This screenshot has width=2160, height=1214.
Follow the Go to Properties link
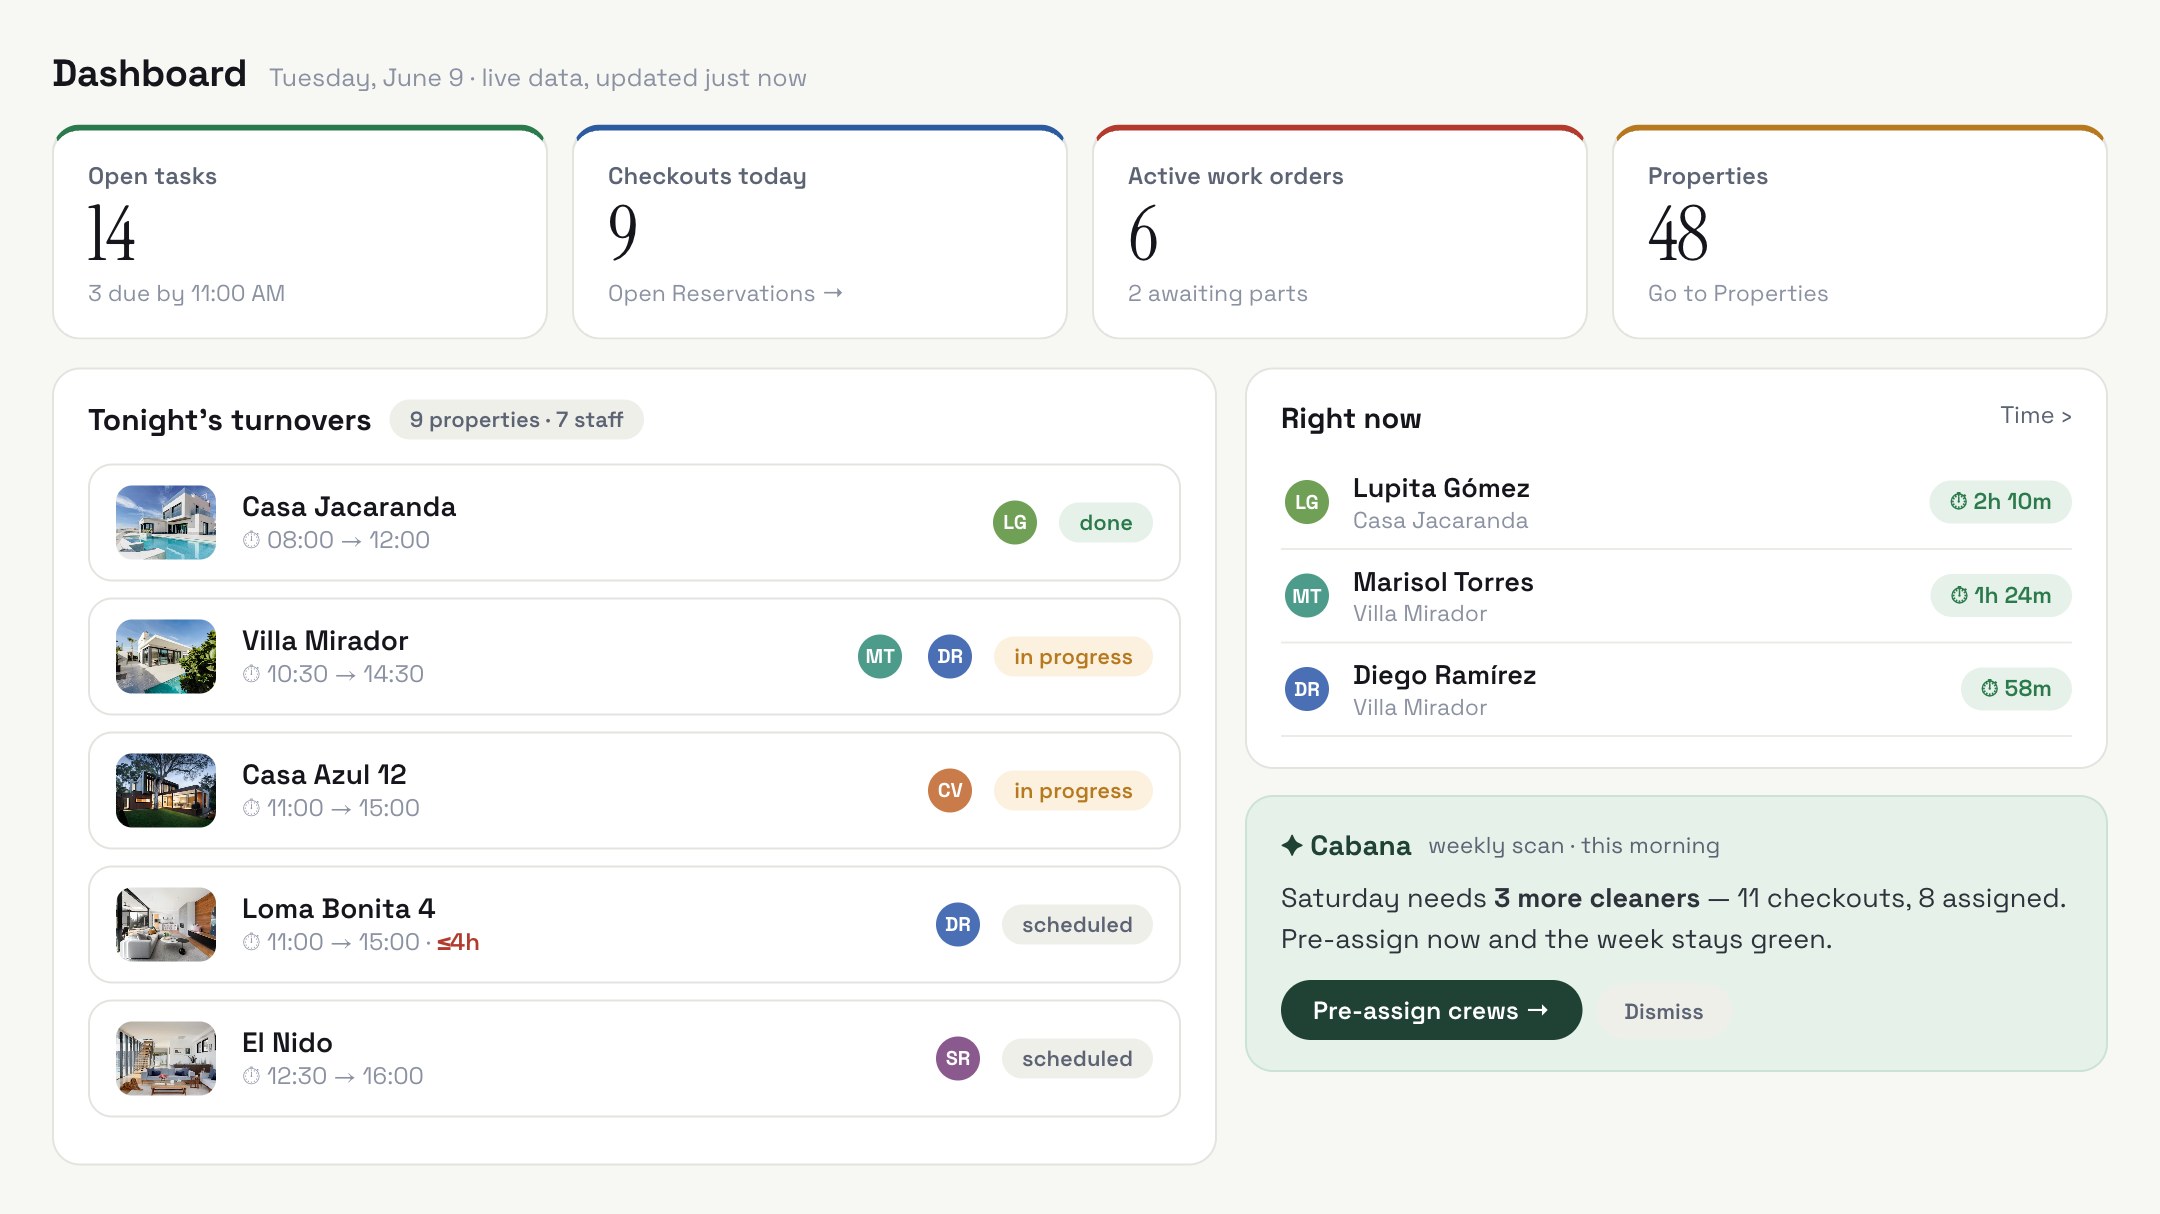pyautogui.click(x=1738, y=293)
